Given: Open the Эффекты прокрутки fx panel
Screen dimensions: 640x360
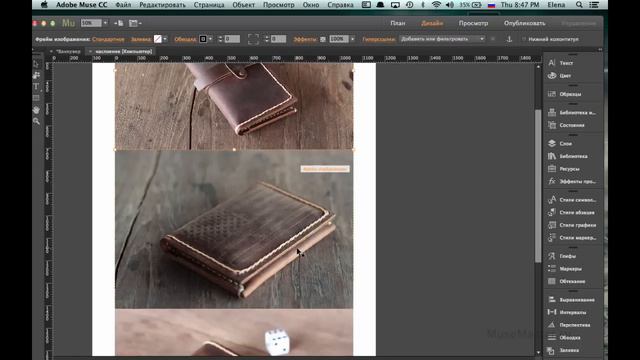Looking at the screenshot, I should (573, 181).
